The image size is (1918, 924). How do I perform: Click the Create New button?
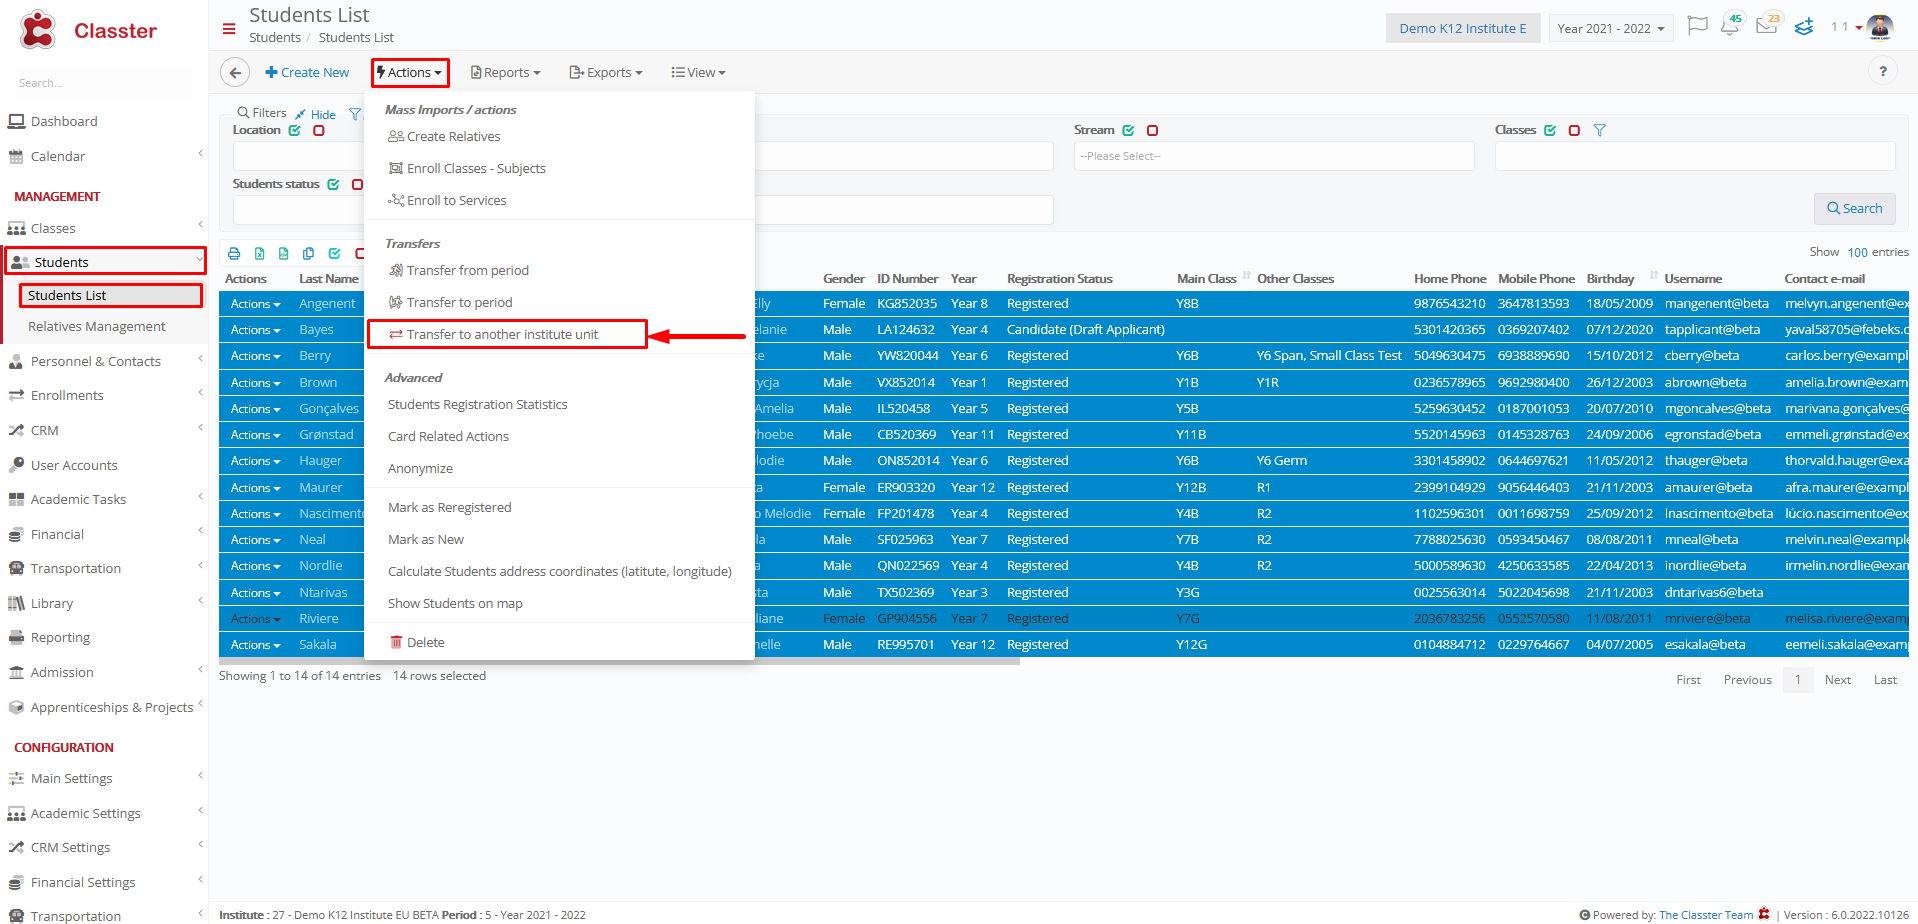[x=307, y=72]
